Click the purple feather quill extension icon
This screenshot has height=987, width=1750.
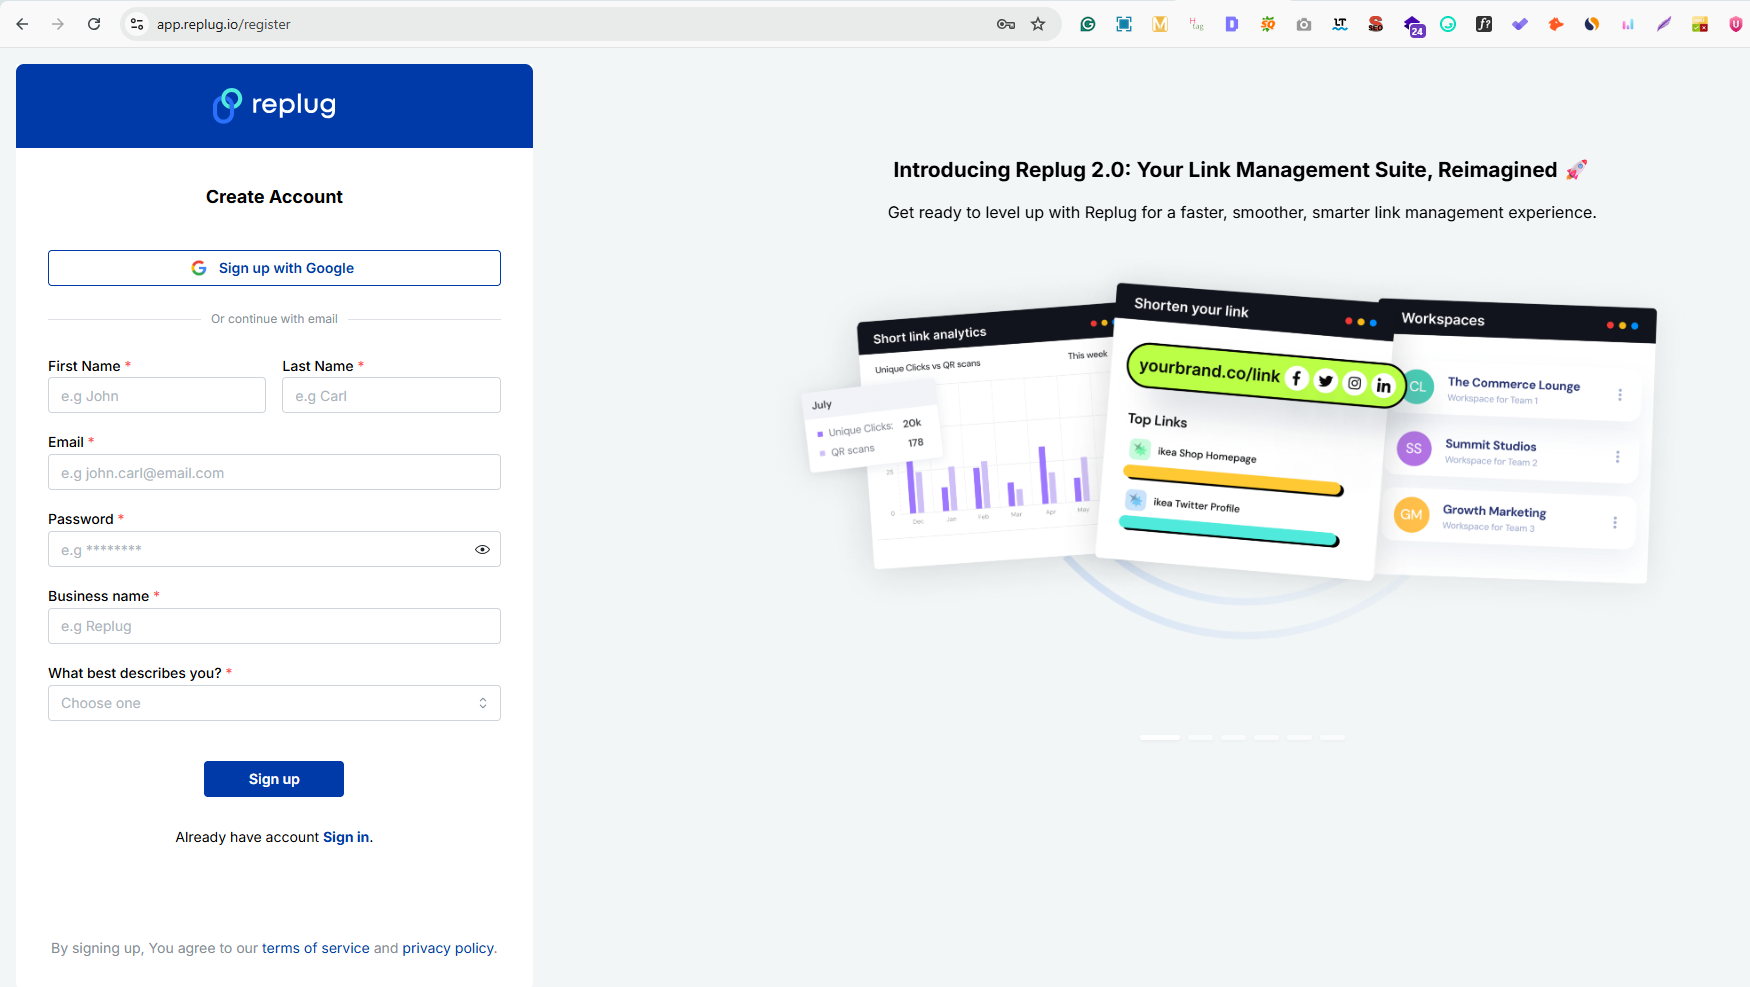1664,23
